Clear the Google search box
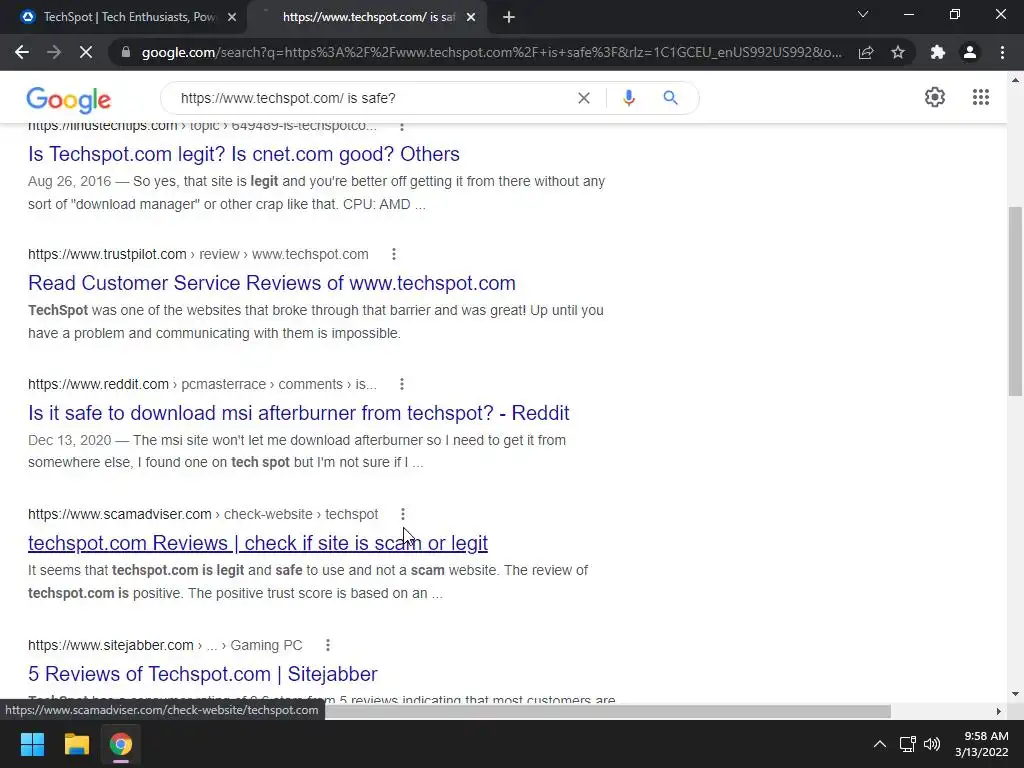The height and width of the screenshot is (768, 1024). click(x=584, y=98)
